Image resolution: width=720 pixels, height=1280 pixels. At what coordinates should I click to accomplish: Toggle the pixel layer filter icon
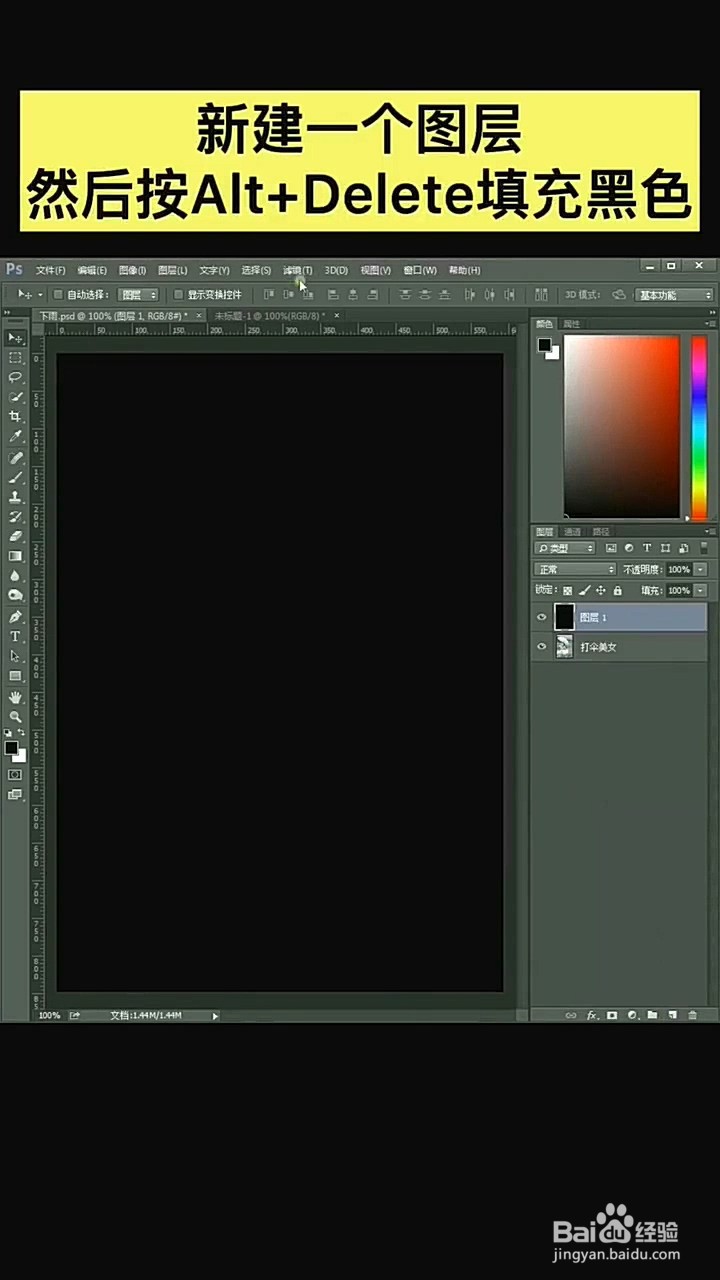tap(610, 548)
